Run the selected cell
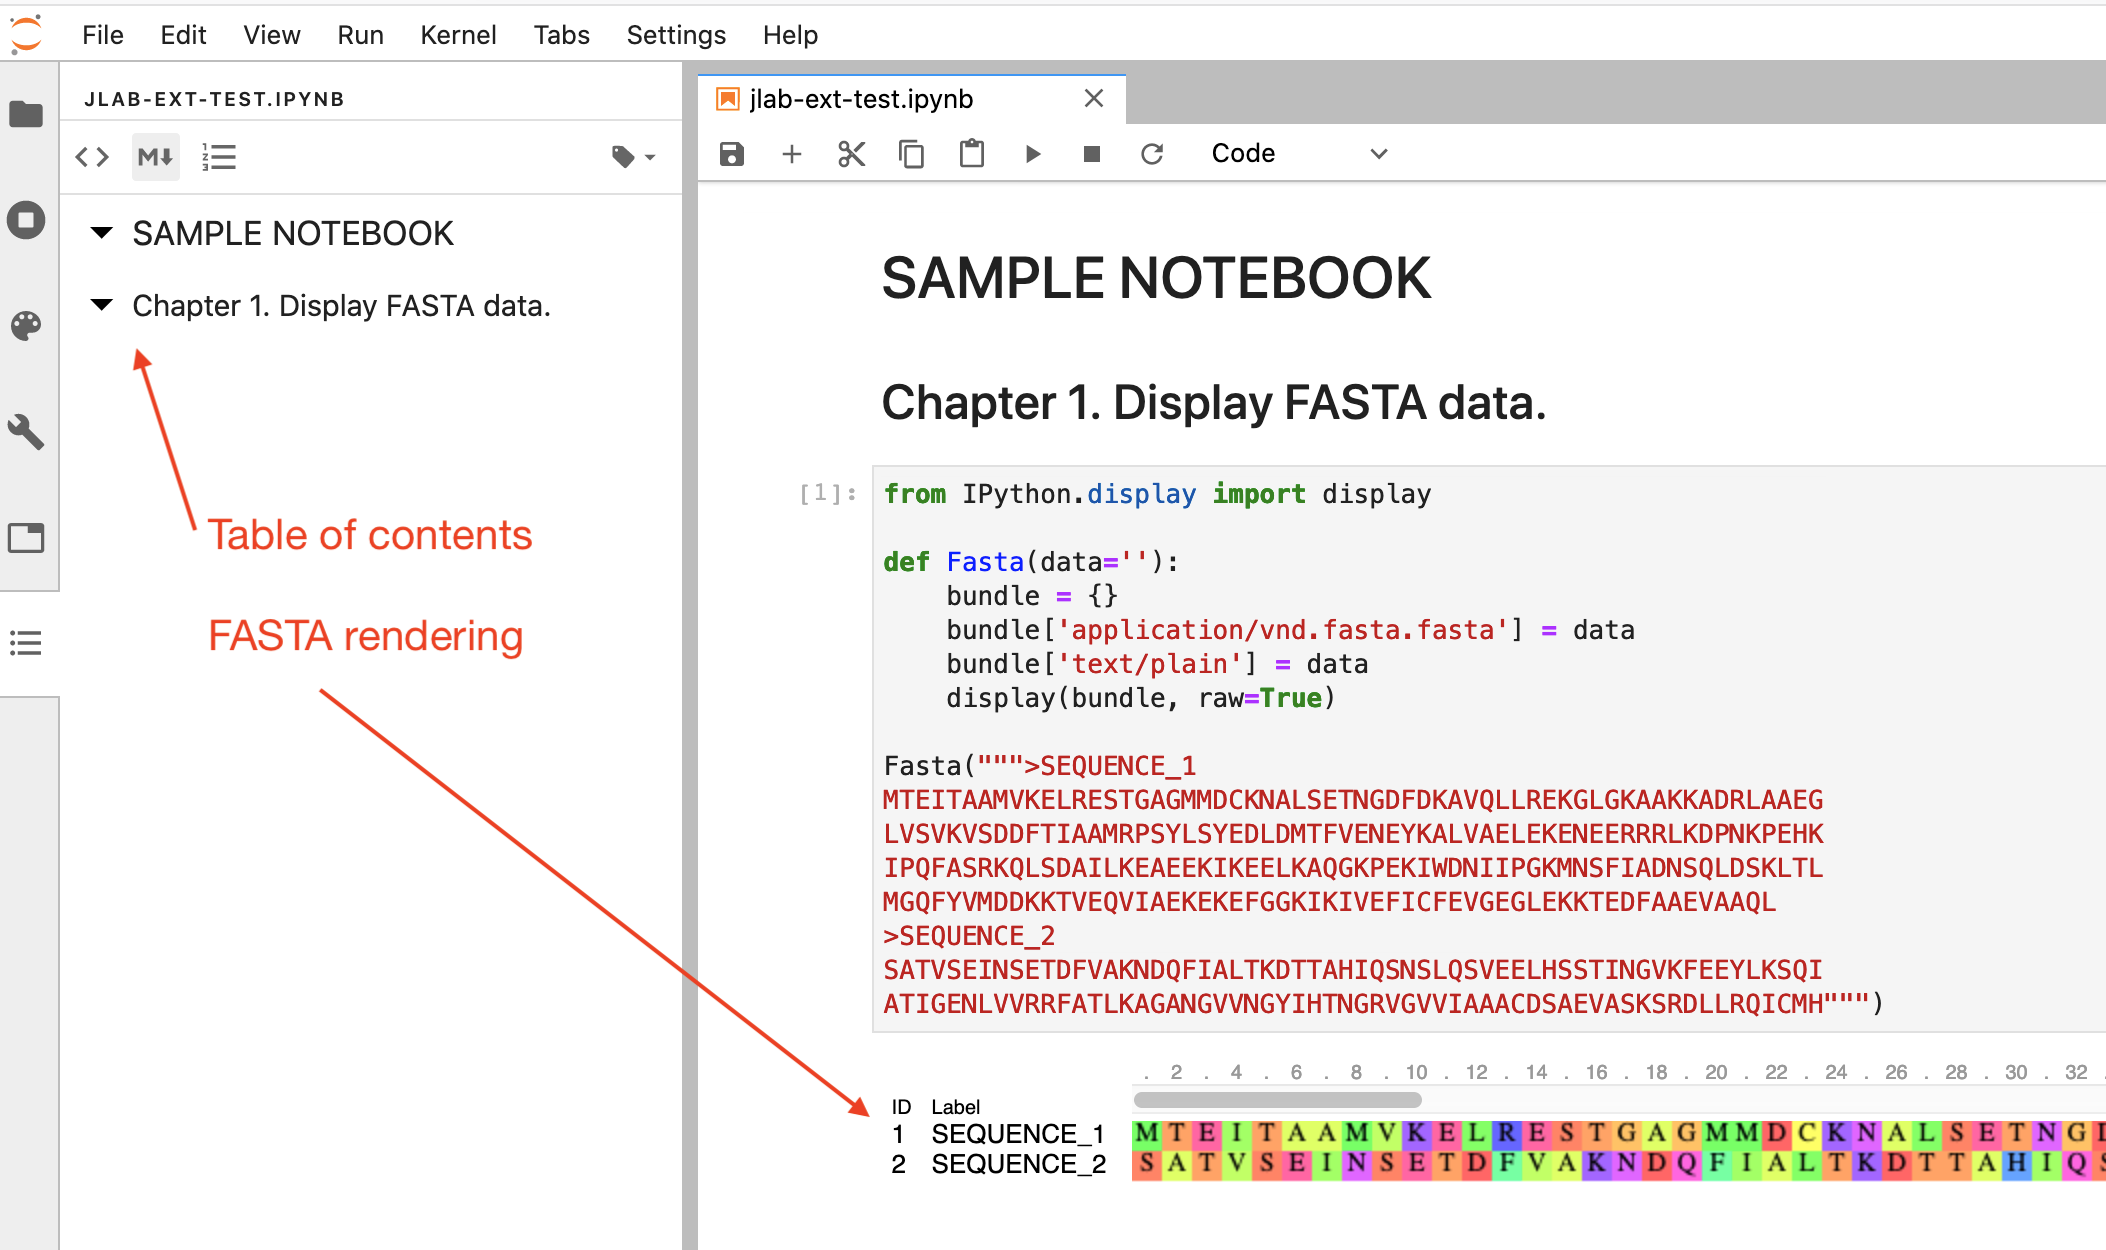The height and width of the screenshot is (1250, 2106). pyautogui.click(x=1032, y=154)
